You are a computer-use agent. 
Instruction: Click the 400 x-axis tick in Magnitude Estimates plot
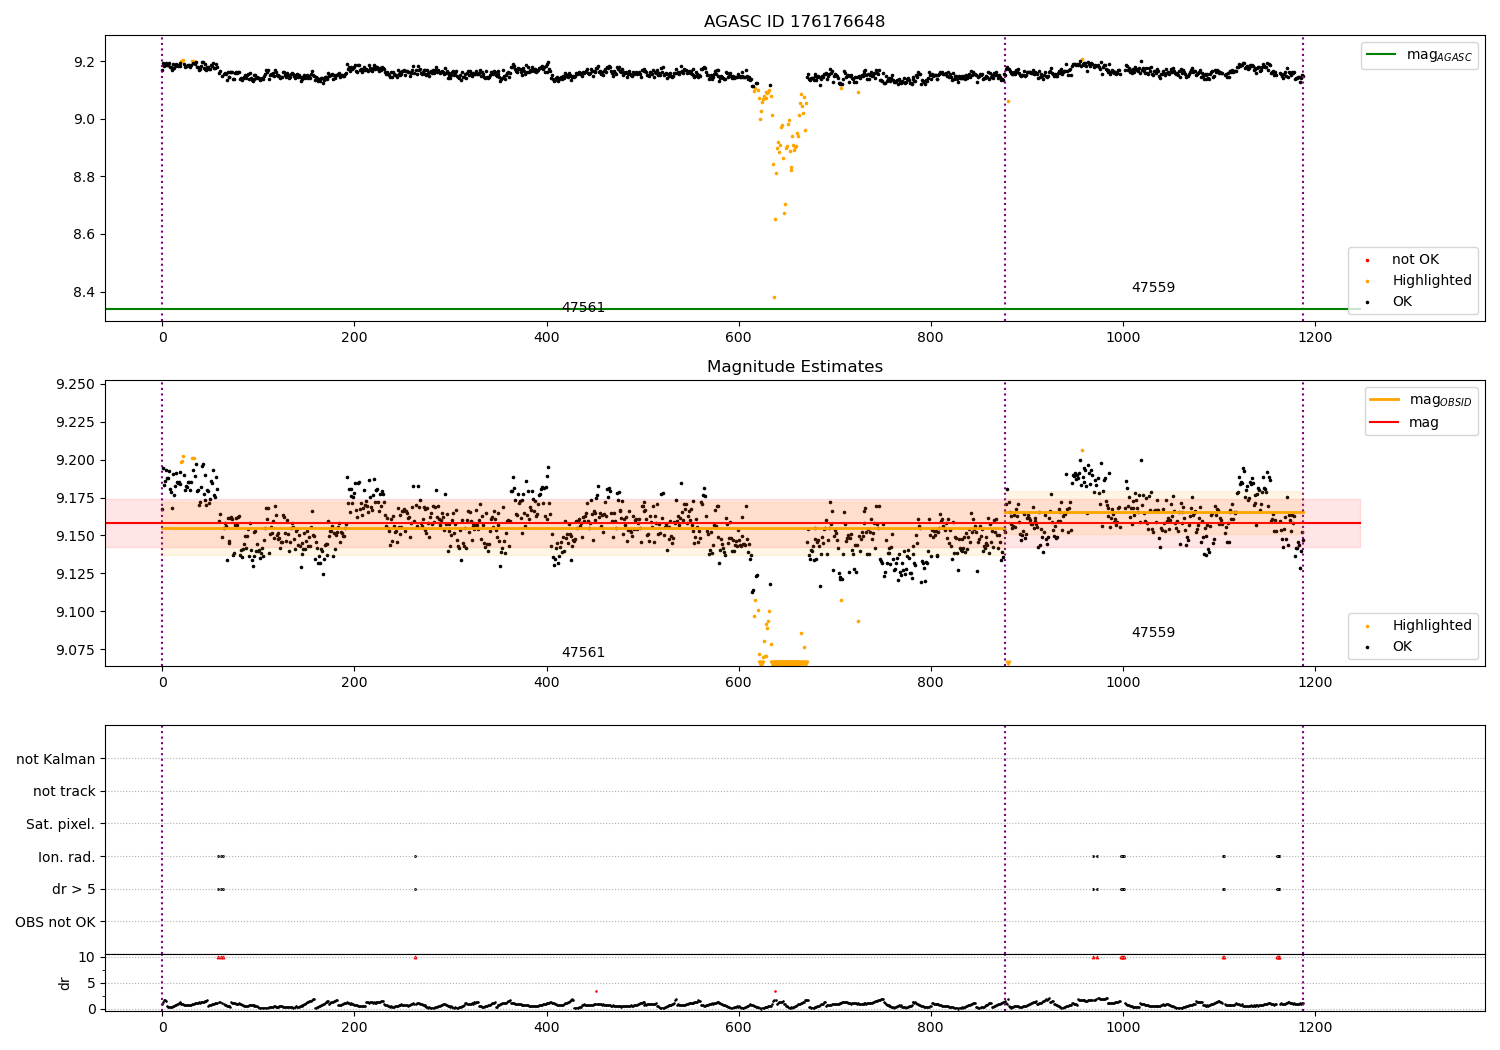point(546,683)
